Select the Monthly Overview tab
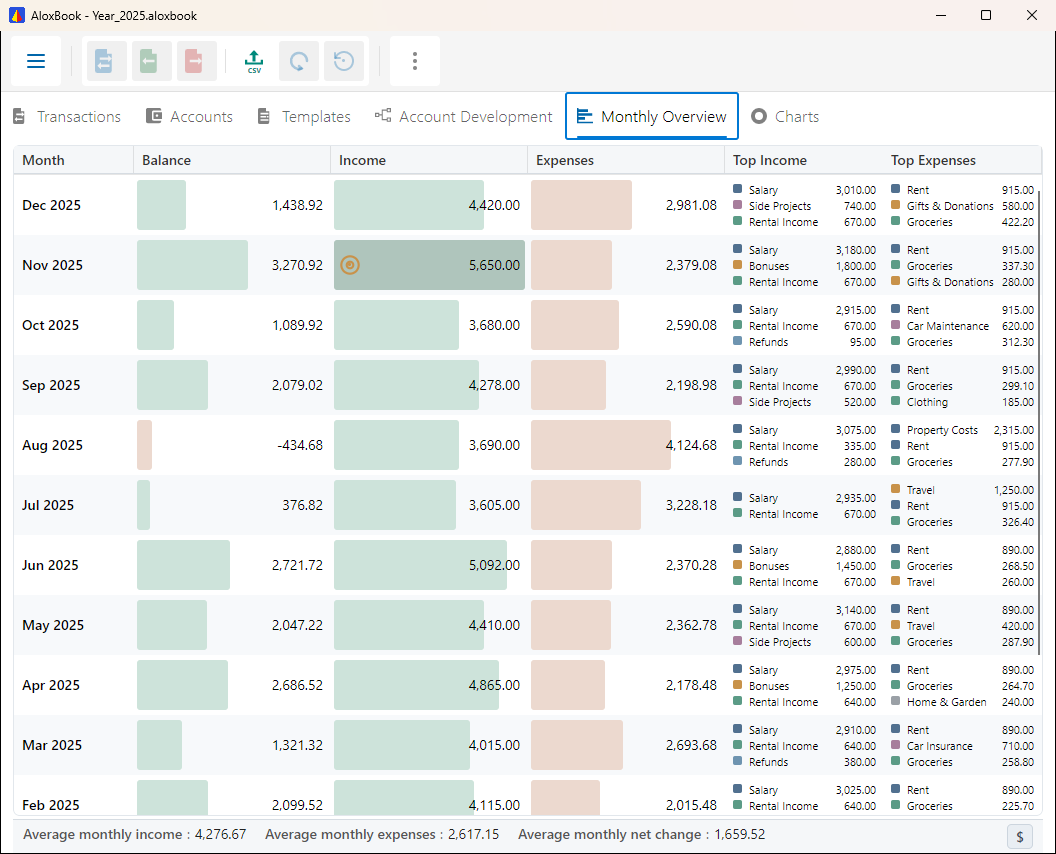1056x854 pixels. (652, 117)
